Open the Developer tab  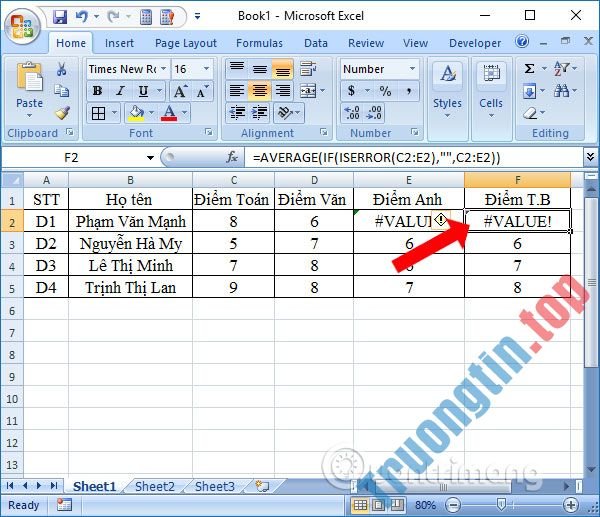(475, 43)
